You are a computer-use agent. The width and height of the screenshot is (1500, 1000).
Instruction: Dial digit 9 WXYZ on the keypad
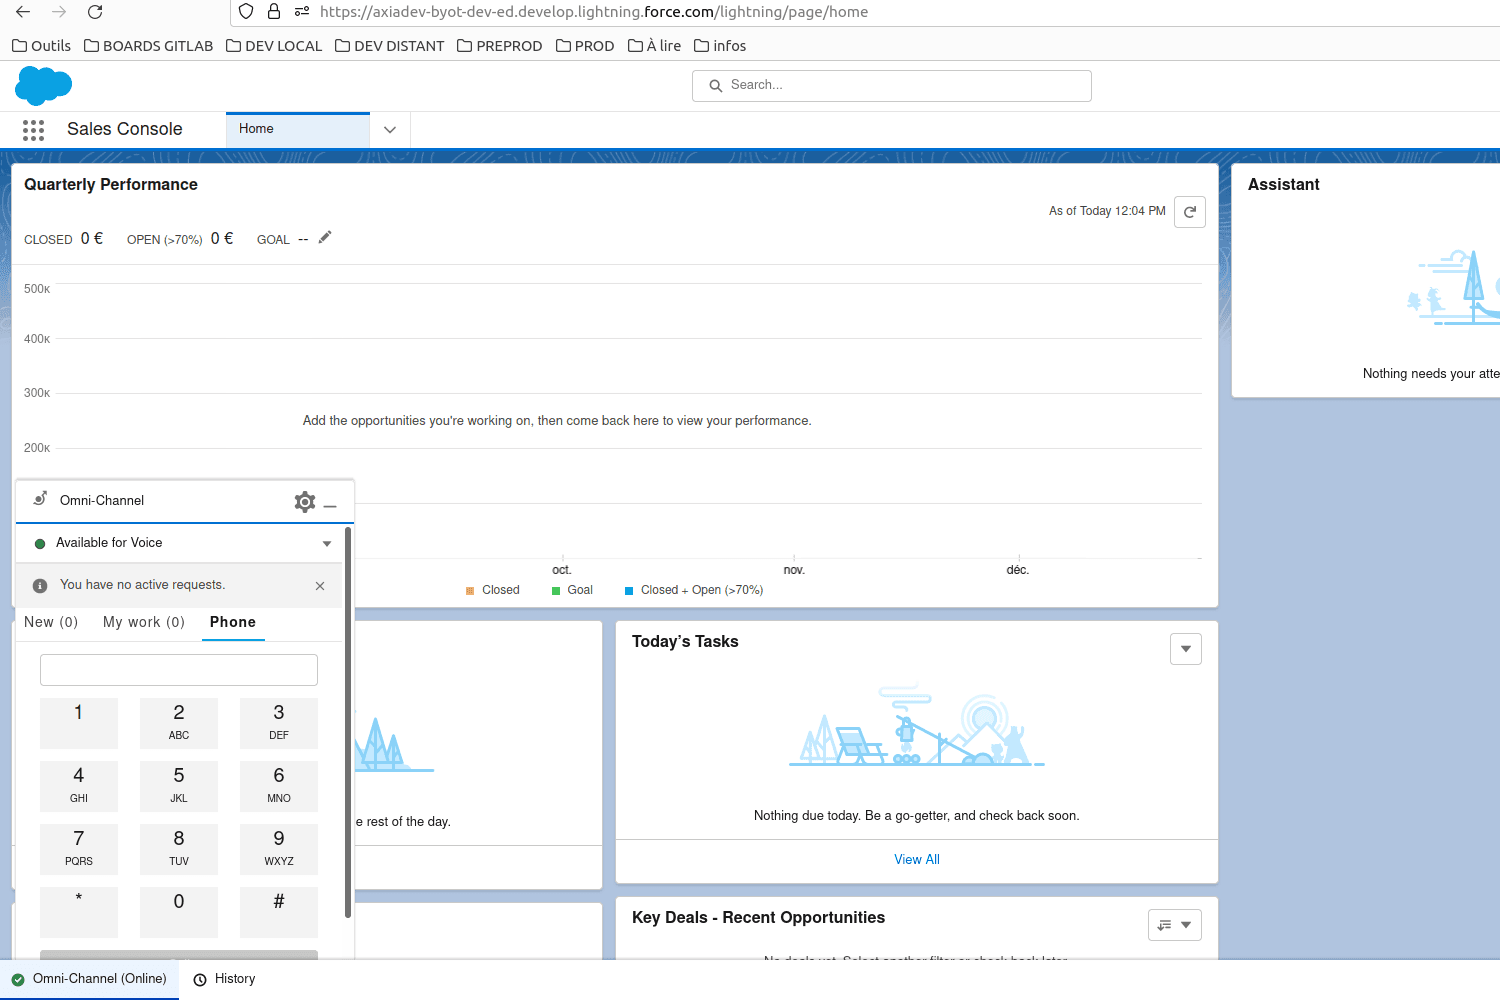pos(279,849)
